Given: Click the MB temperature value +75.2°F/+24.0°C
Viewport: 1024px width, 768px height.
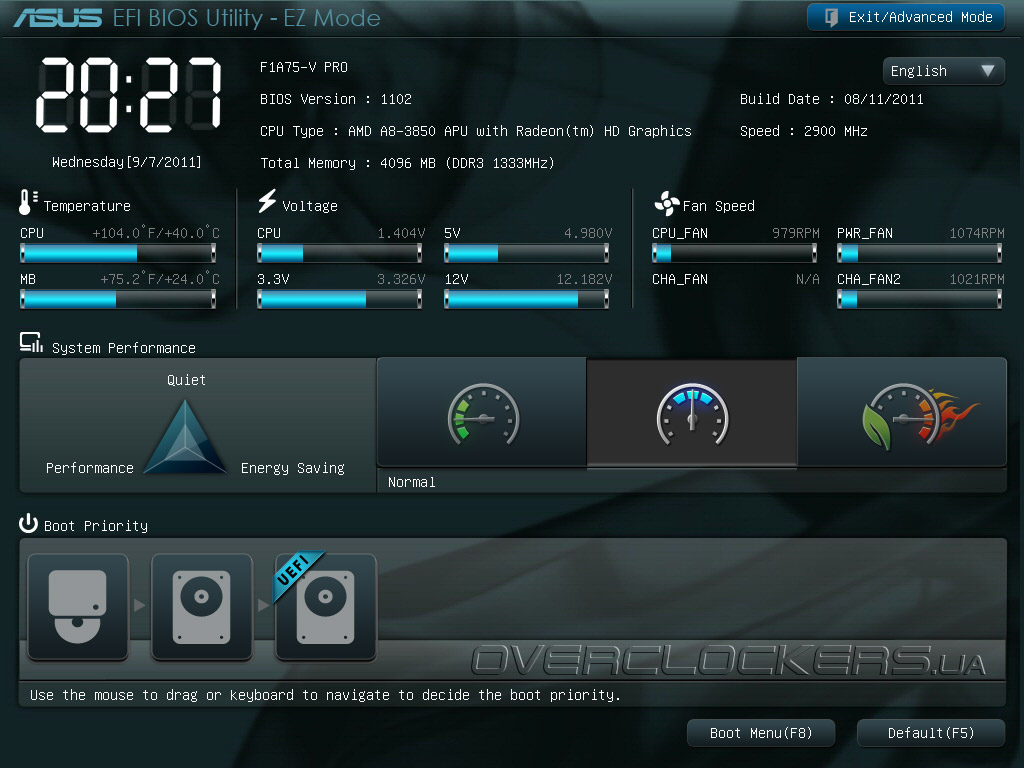Looking at the screenshot, I should pos(160,280).
